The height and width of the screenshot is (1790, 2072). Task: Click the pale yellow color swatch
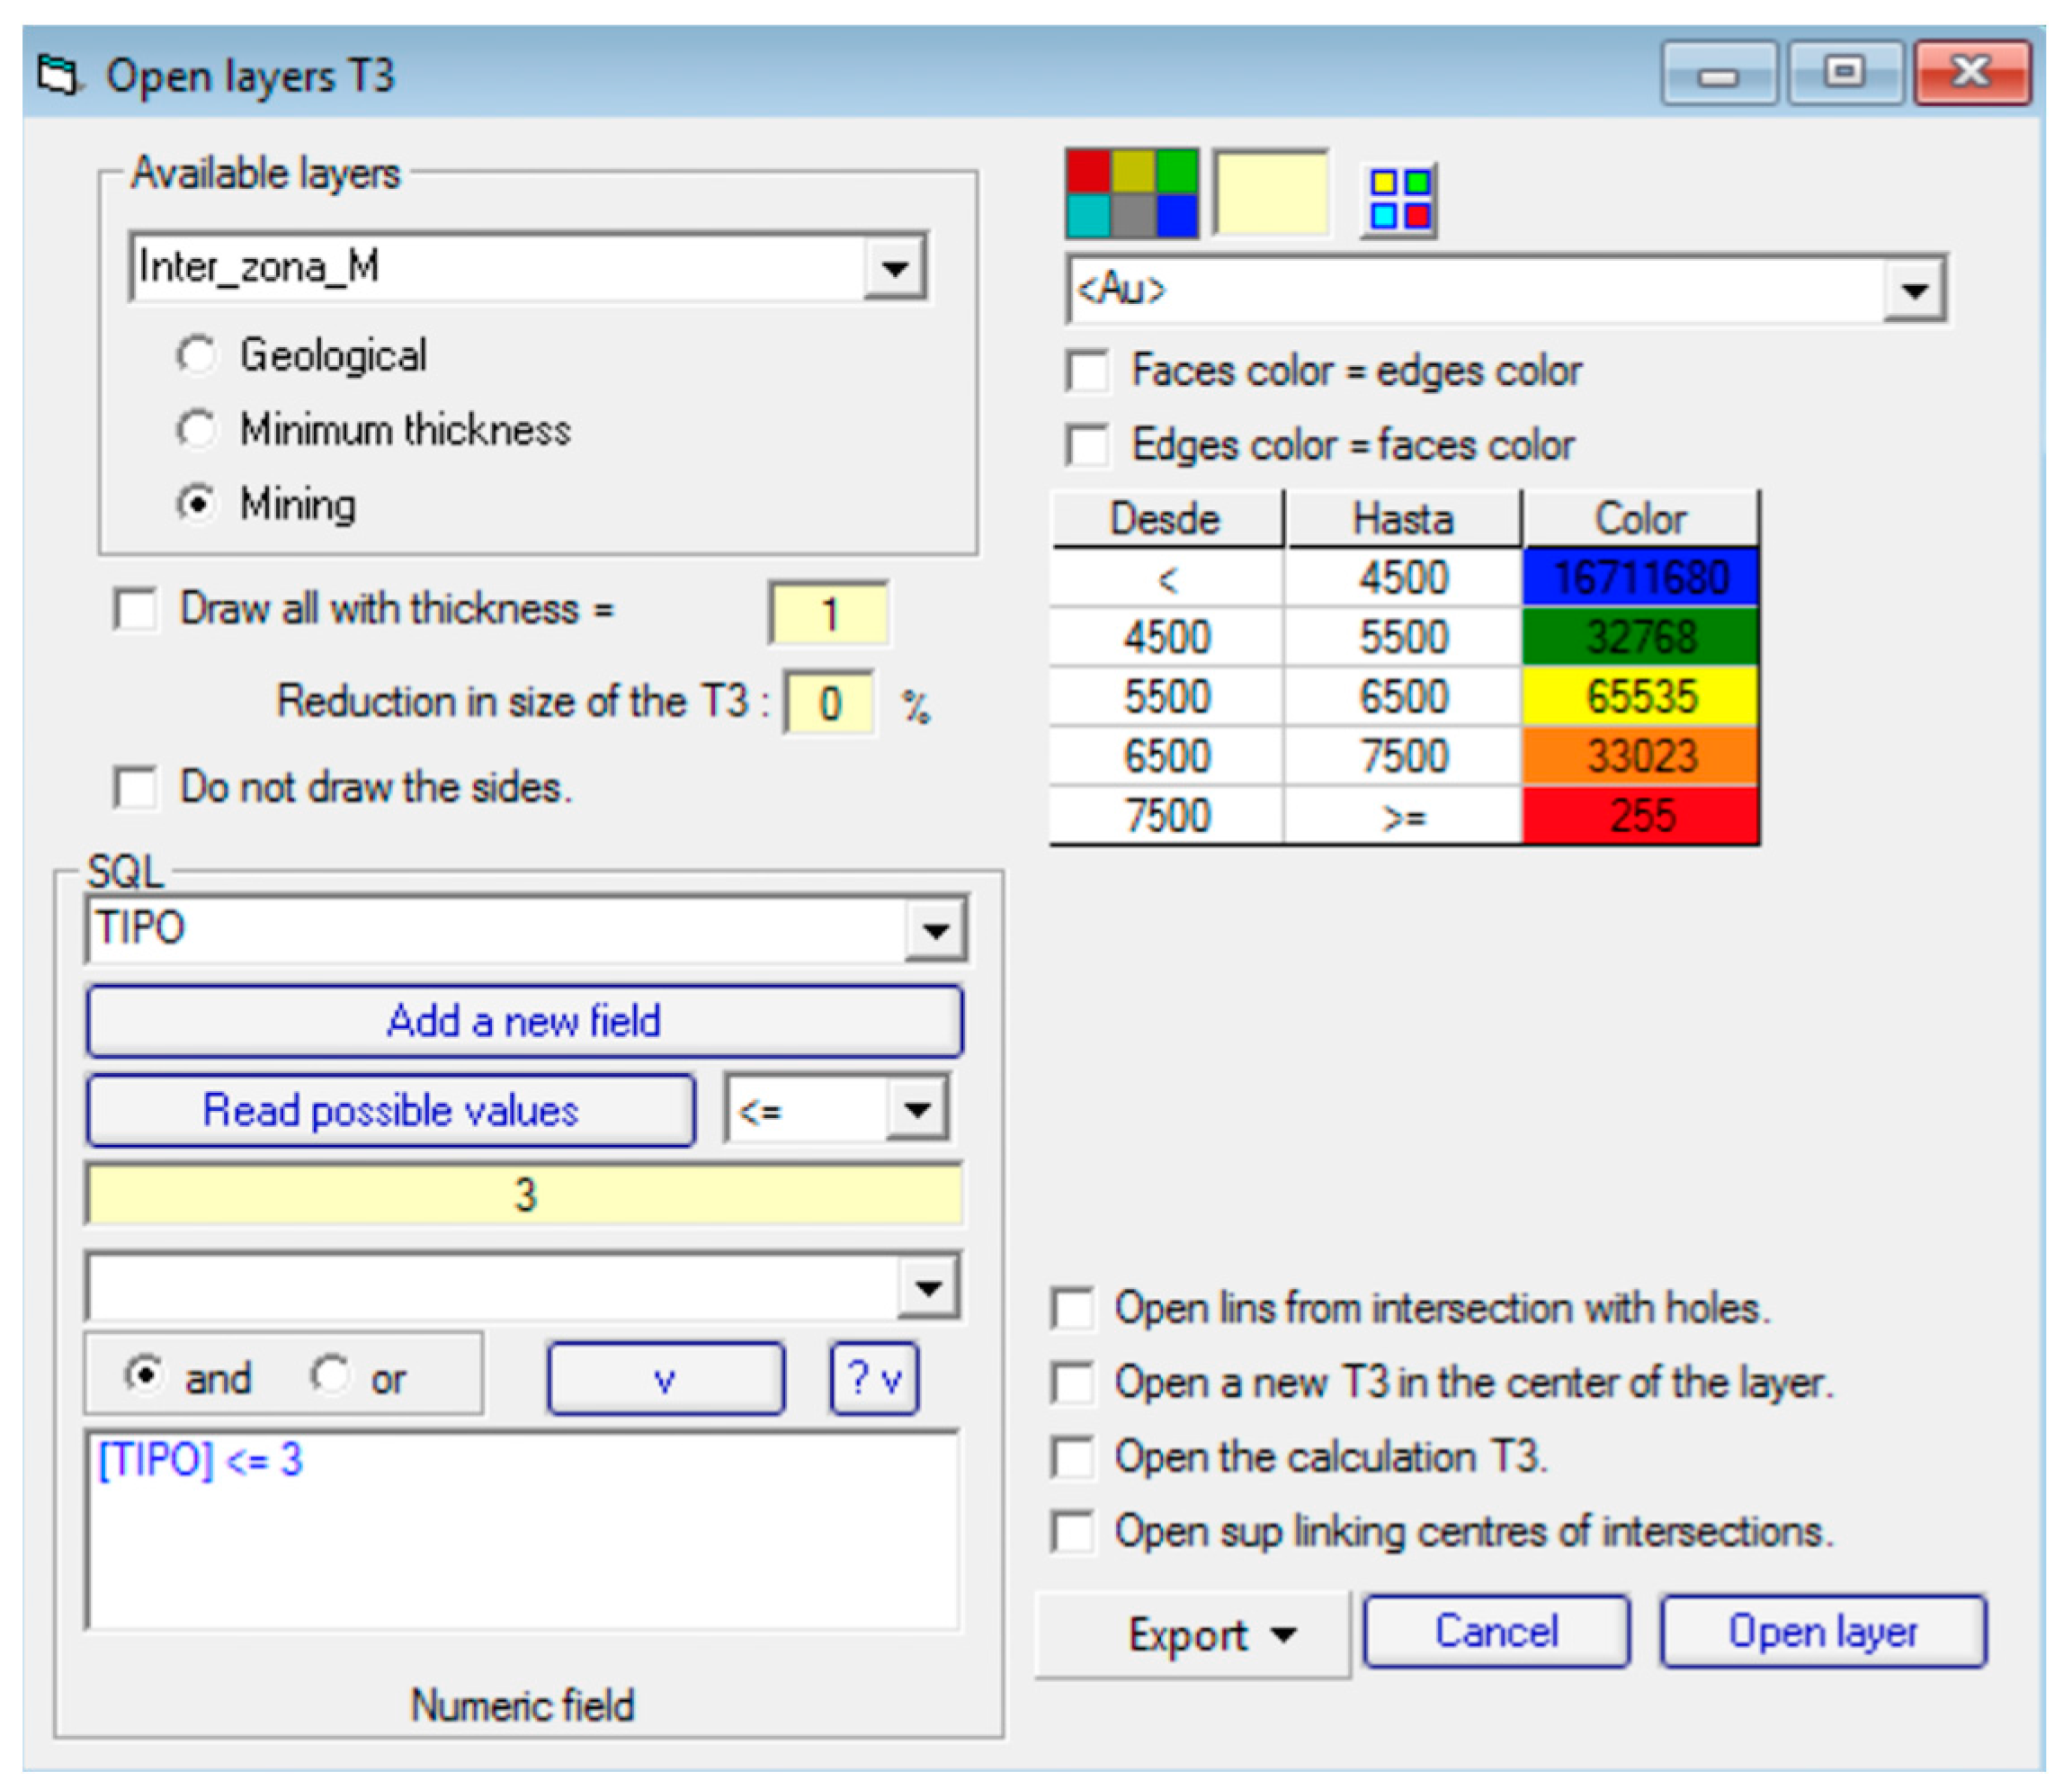1270,194
